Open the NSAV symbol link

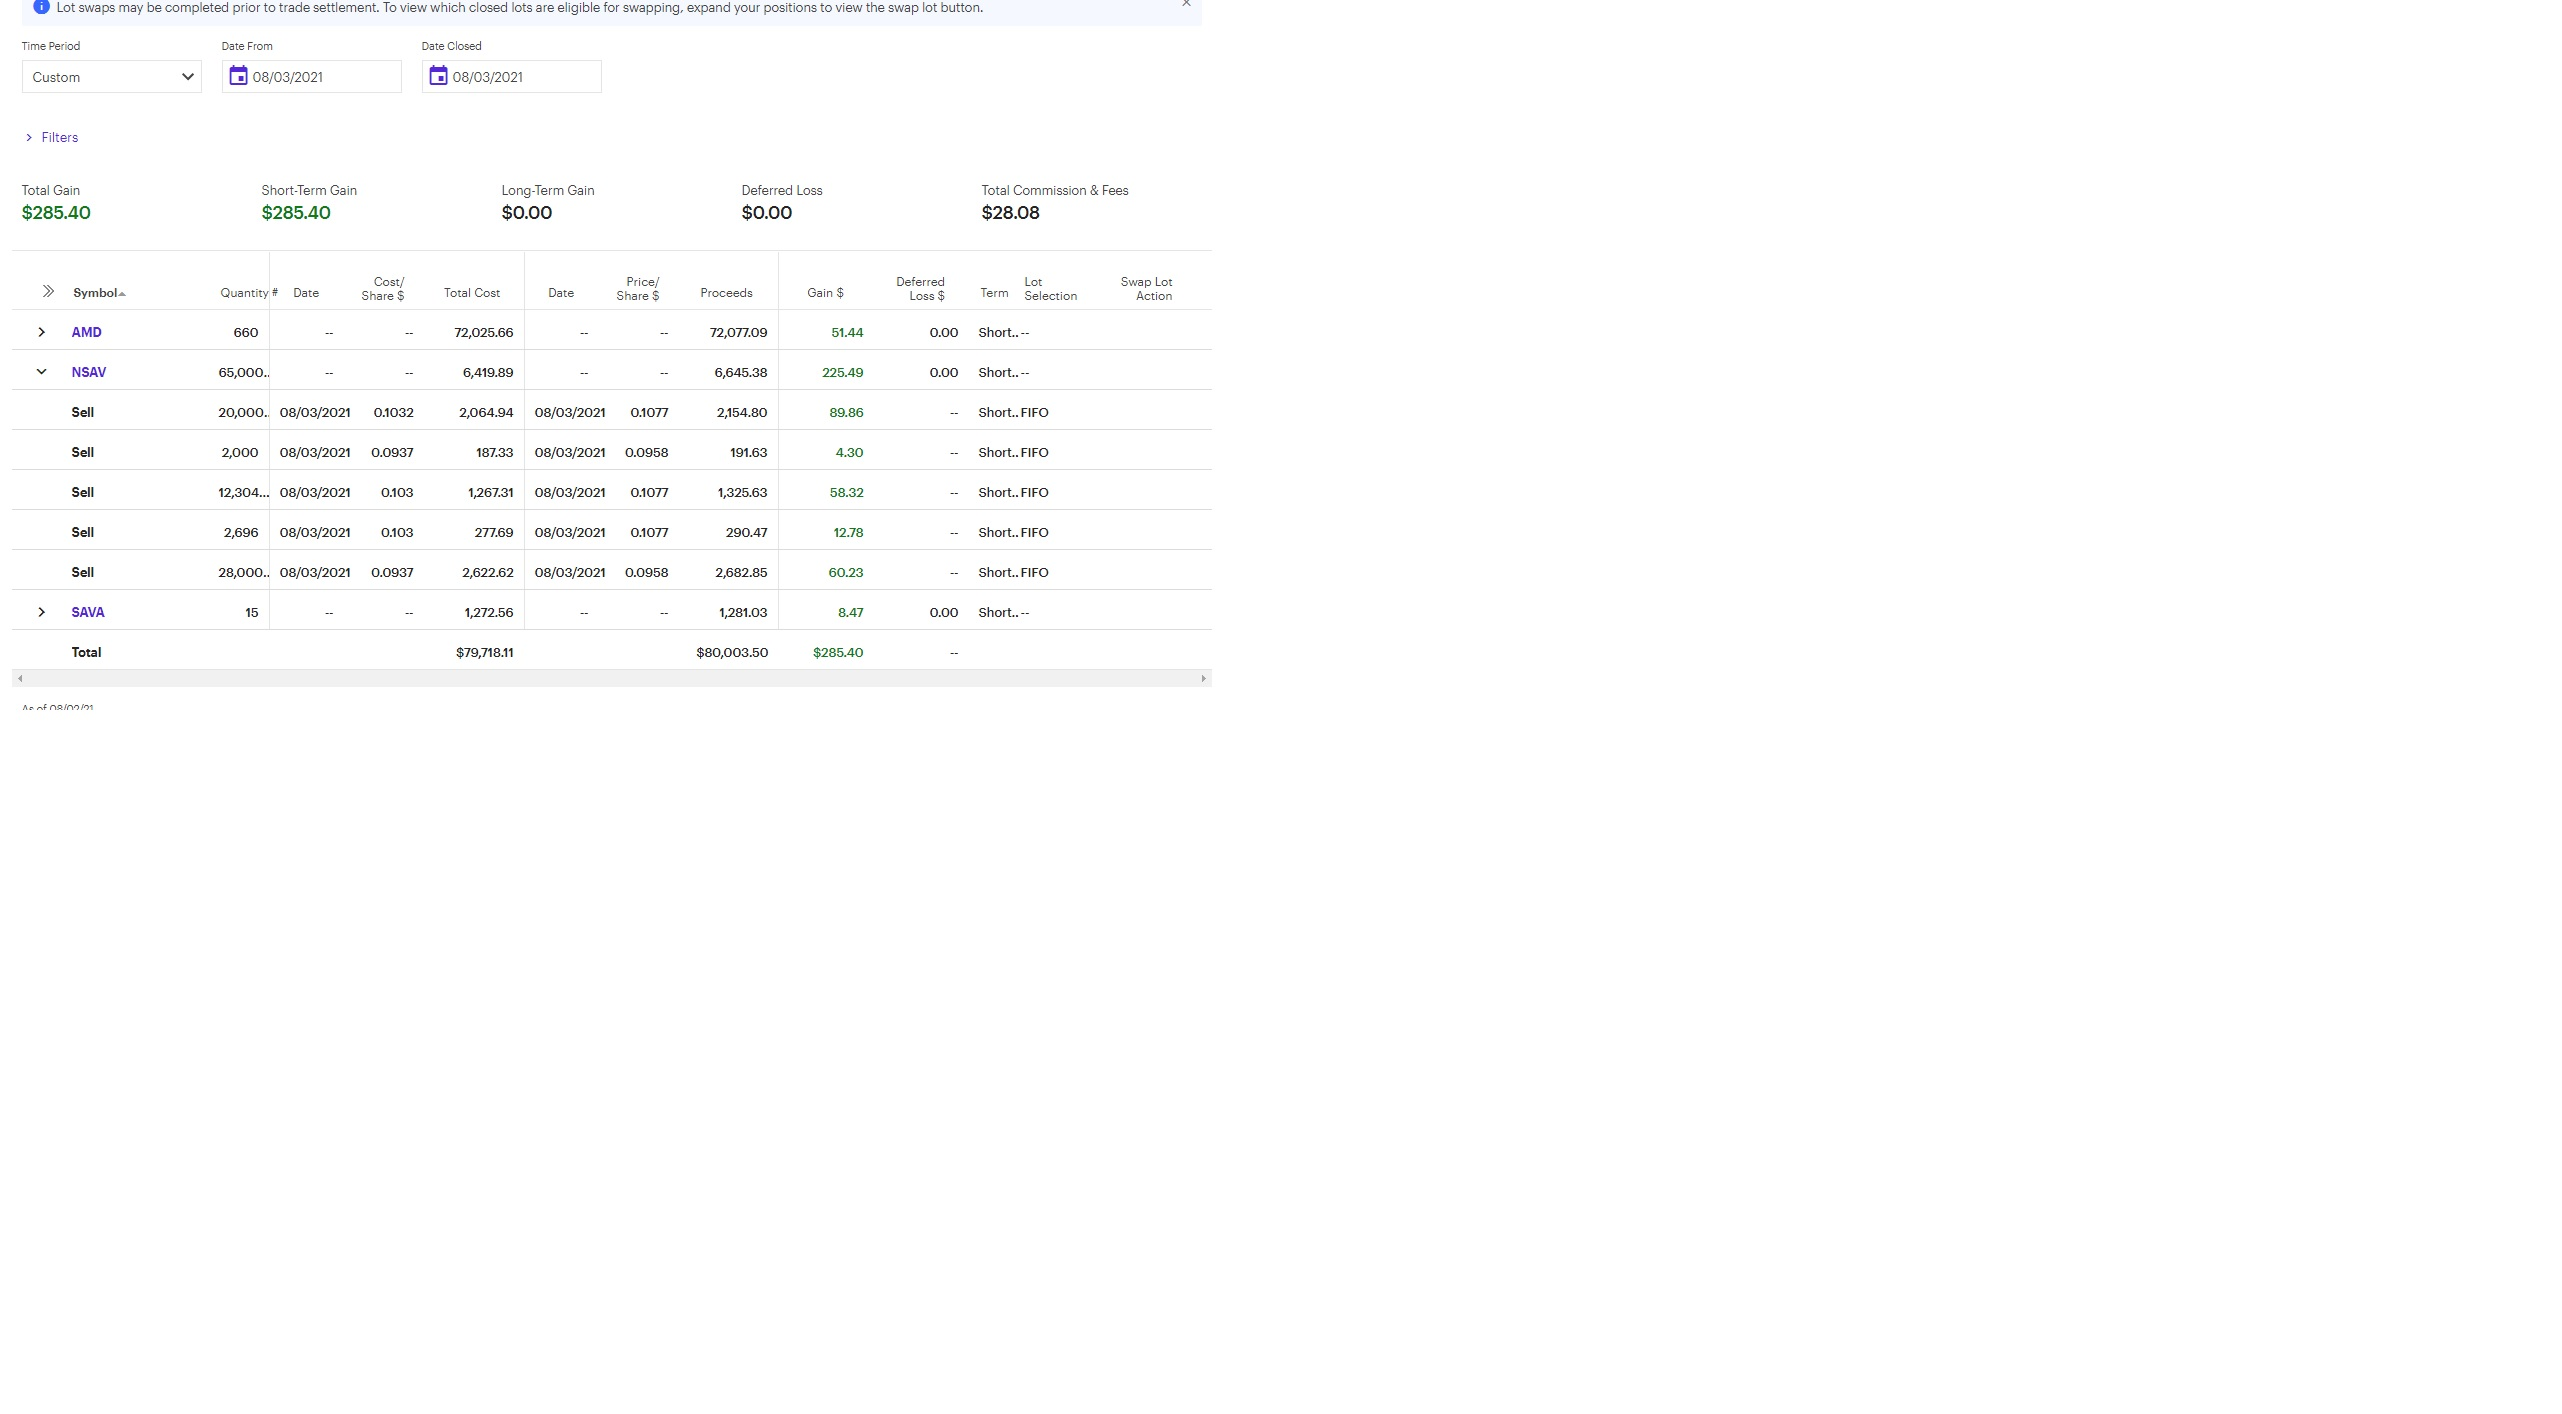coord(88,372)
